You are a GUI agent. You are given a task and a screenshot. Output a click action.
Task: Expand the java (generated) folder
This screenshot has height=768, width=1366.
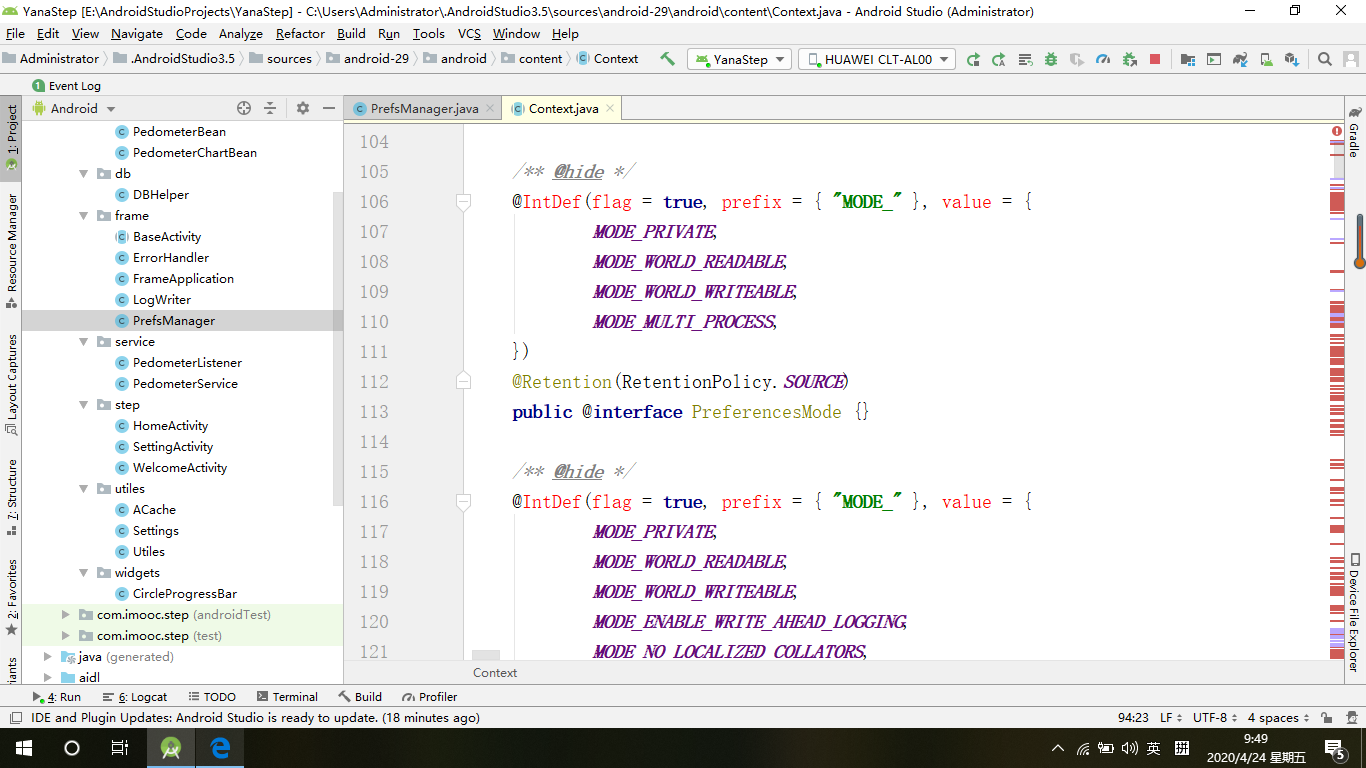(x=48, y=656)
